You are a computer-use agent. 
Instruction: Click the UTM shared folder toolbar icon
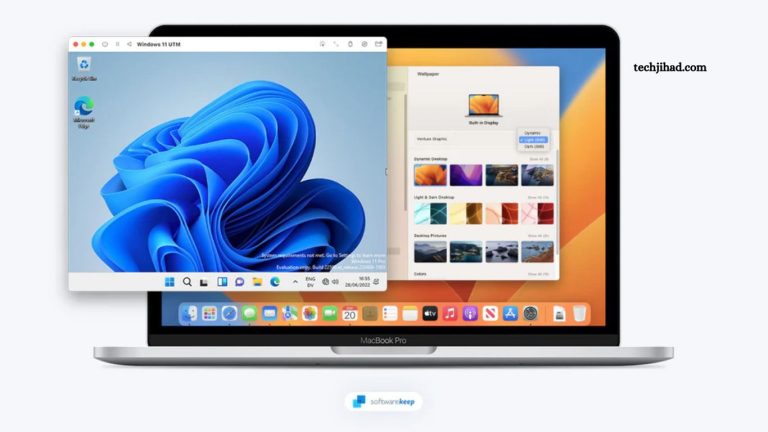(379, 44)
